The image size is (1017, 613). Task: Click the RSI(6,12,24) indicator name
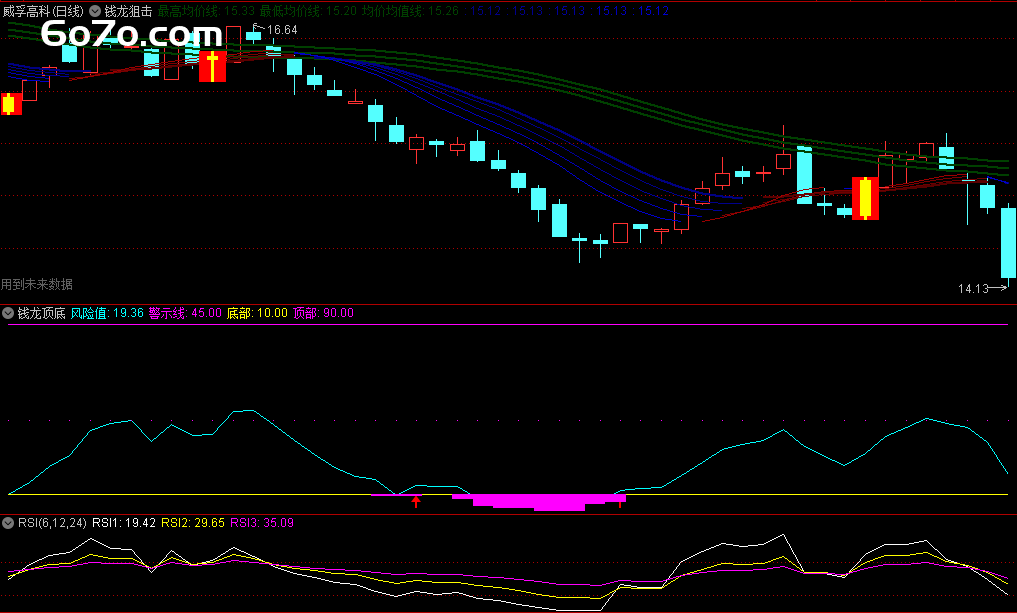click(x=52, y=523)
